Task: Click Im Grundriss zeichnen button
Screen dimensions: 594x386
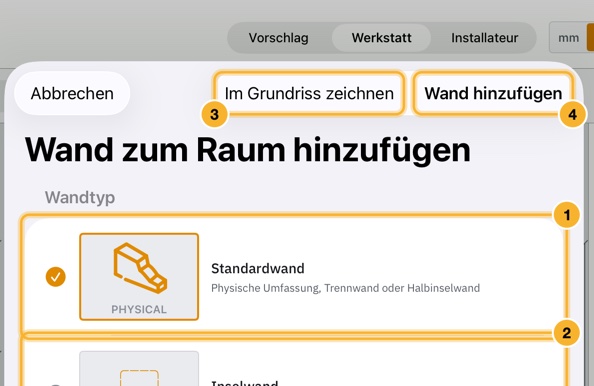Action: click(309, 94)
